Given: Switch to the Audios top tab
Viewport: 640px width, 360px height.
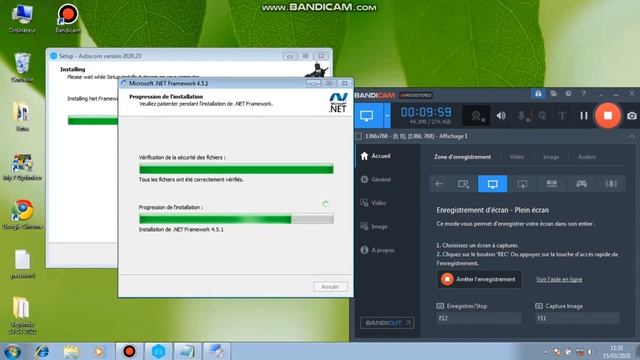Looking at the screenshot, I should pos(587,157).
